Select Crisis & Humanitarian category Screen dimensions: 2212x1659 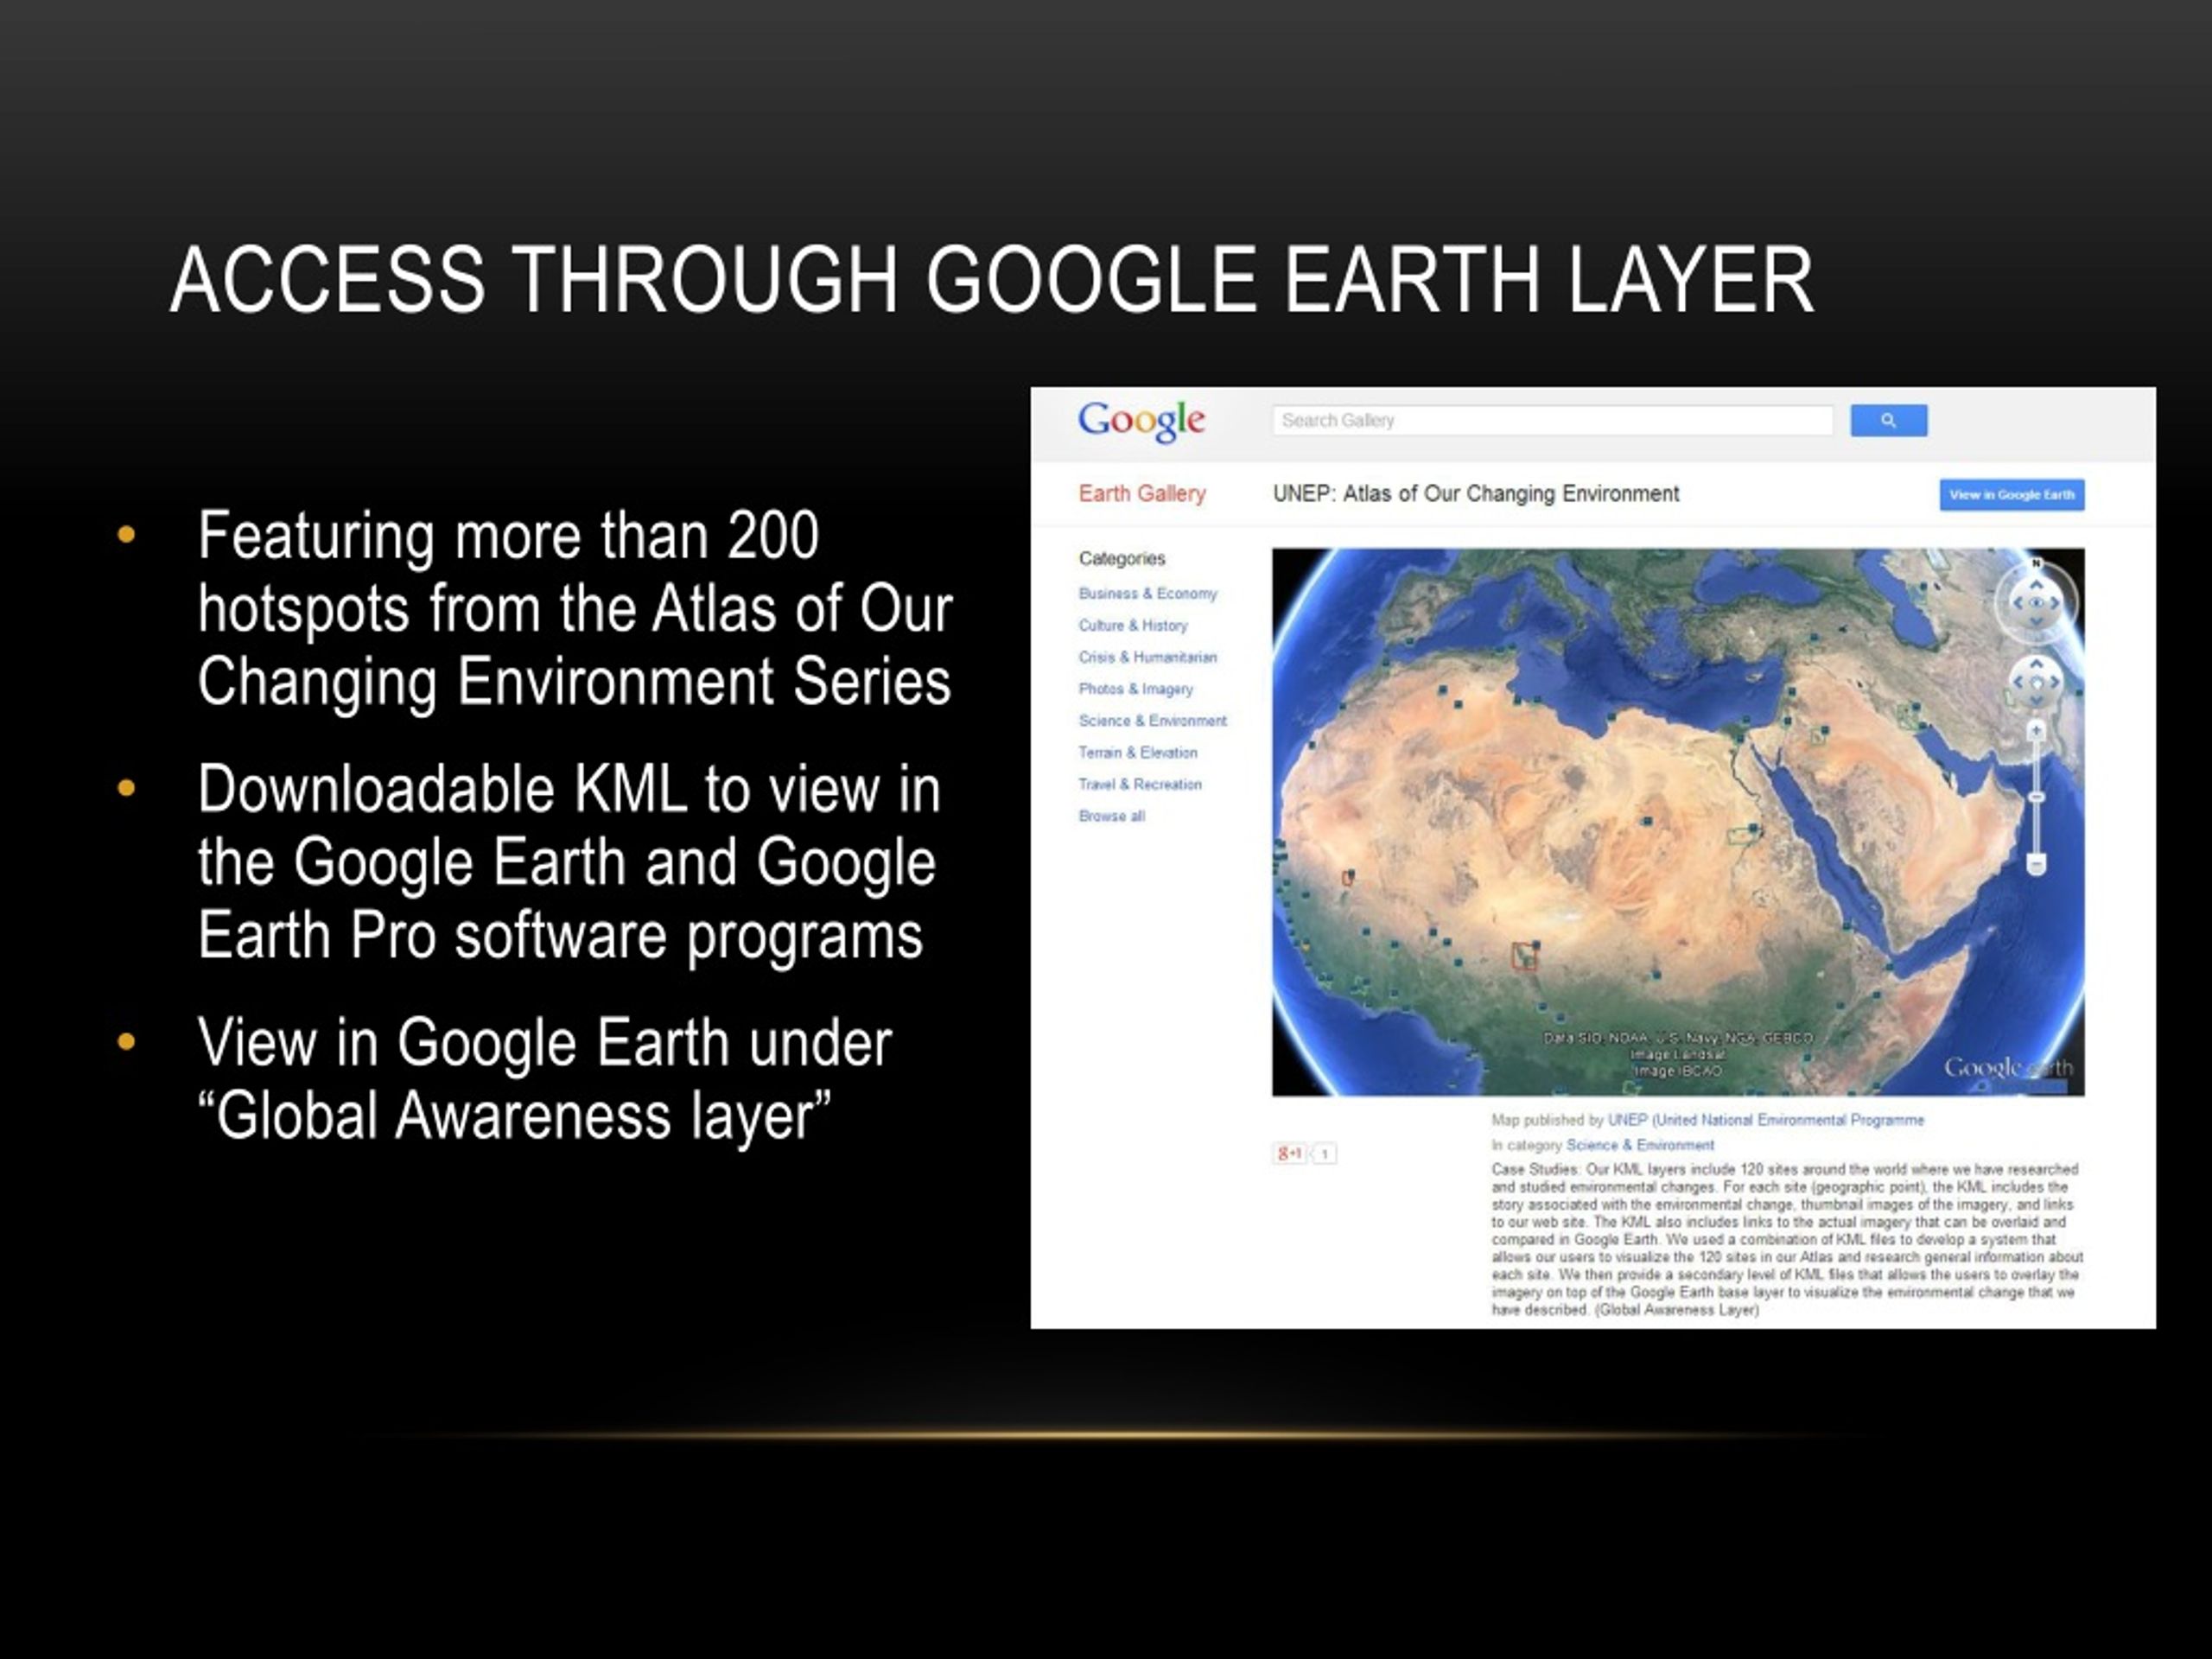[1147, 658]
